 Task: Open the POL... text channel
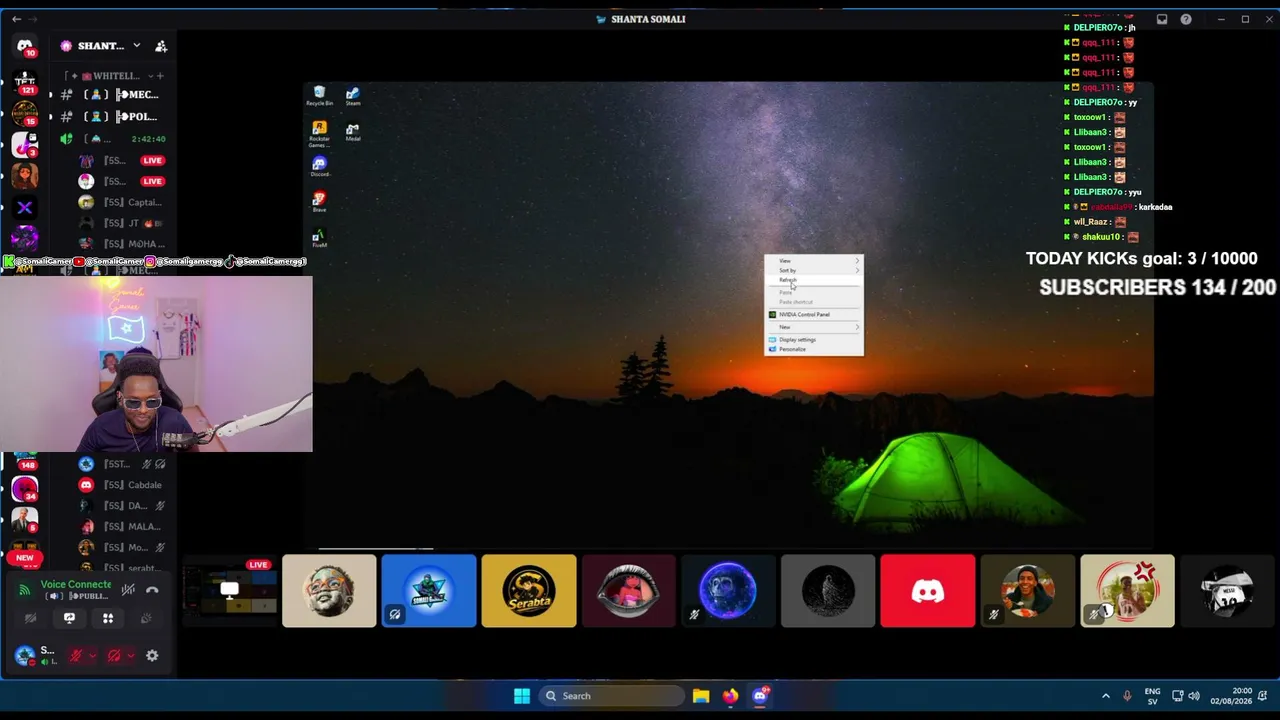click(113, 117)
